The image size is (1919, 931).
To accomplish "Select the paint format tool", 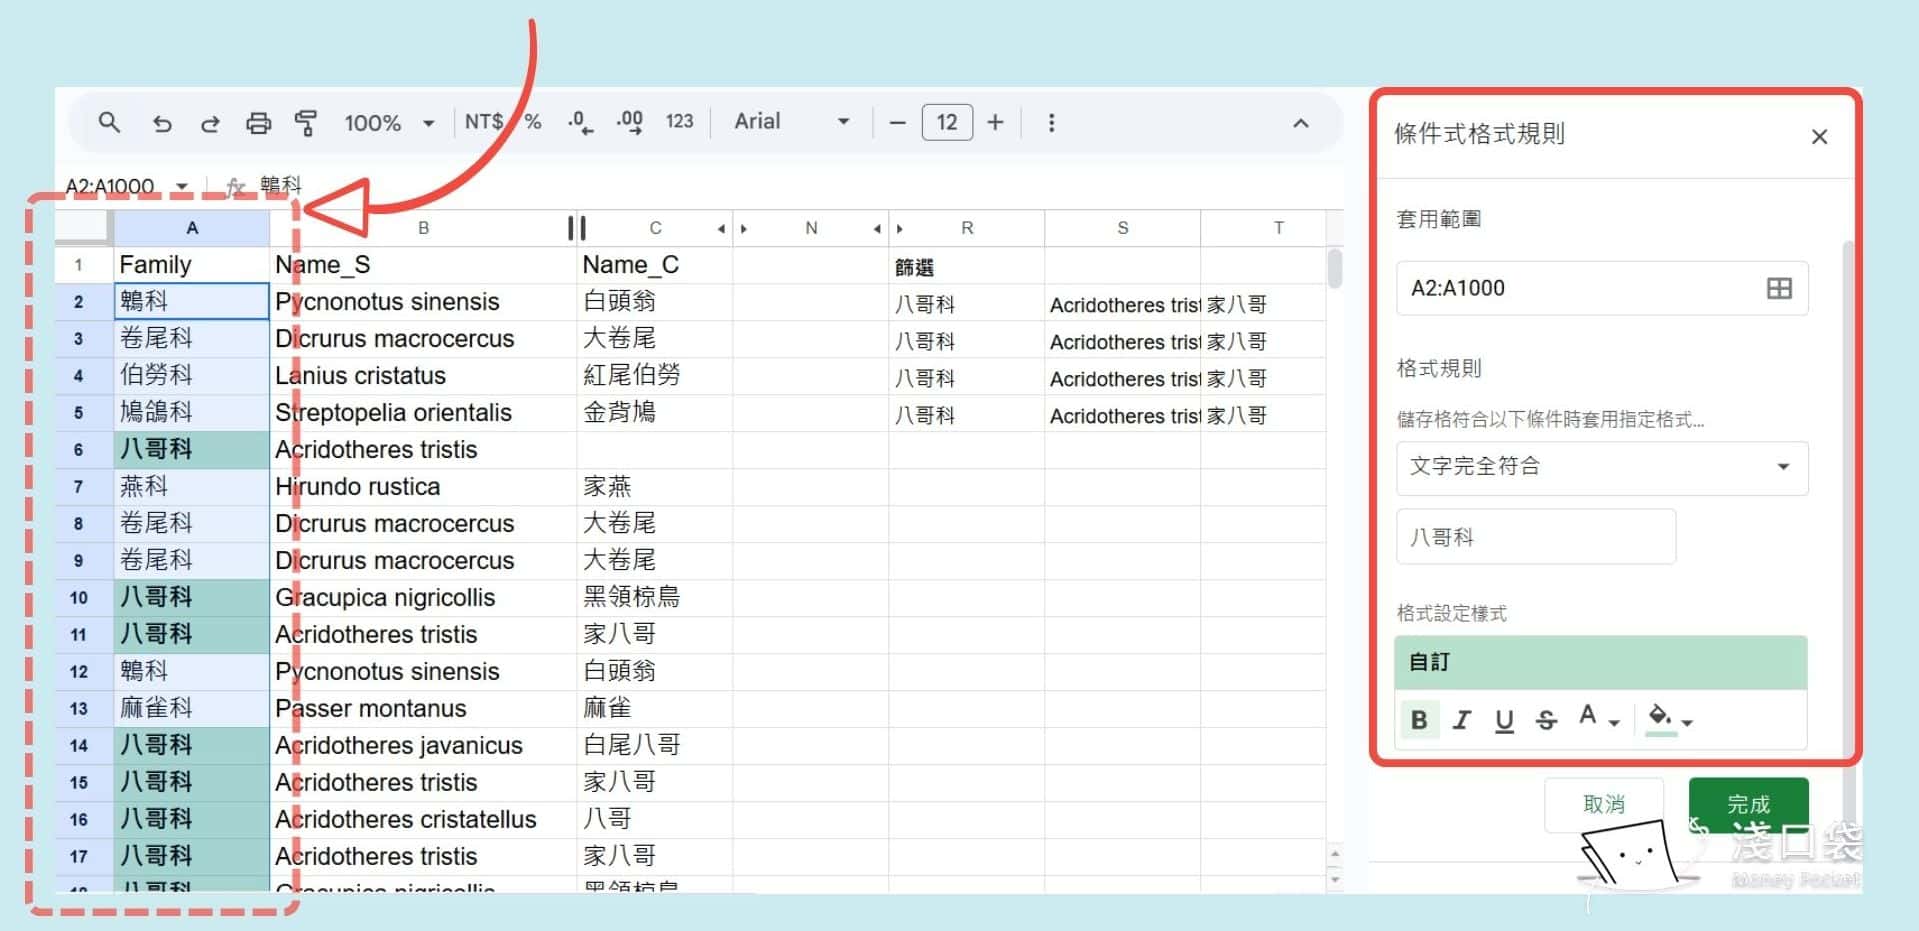I will (307, 122).
